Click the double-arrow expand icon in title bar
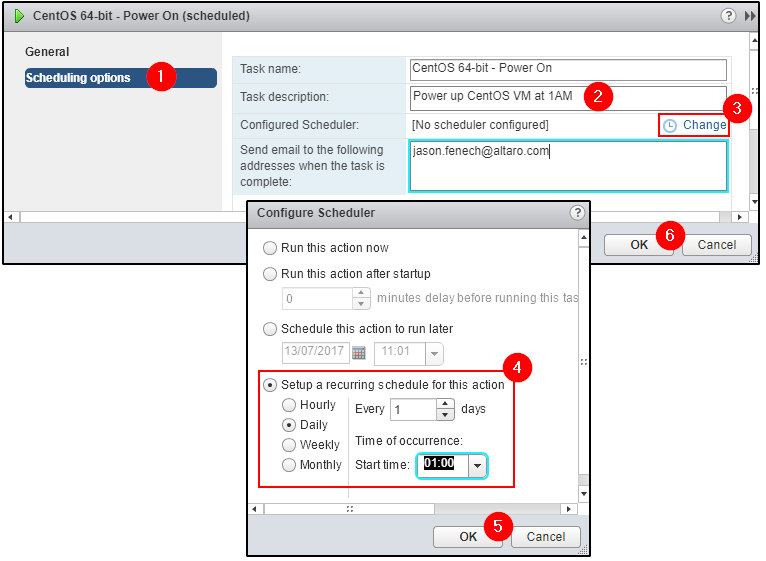 coord(750,16)
